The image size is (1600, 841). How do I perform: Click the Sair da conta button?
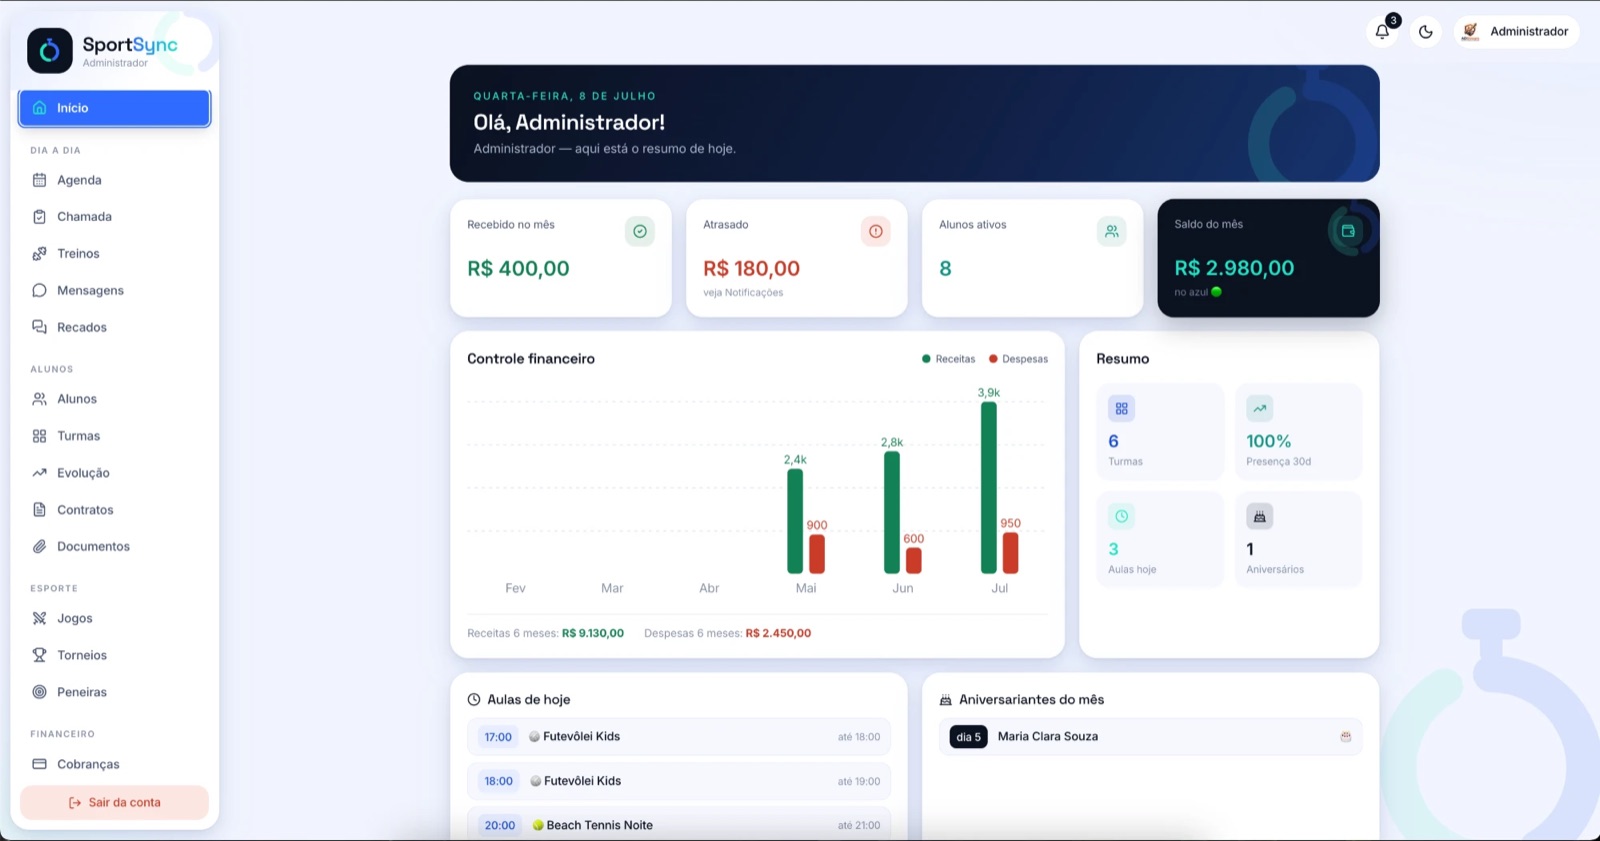tap(114, 802)
